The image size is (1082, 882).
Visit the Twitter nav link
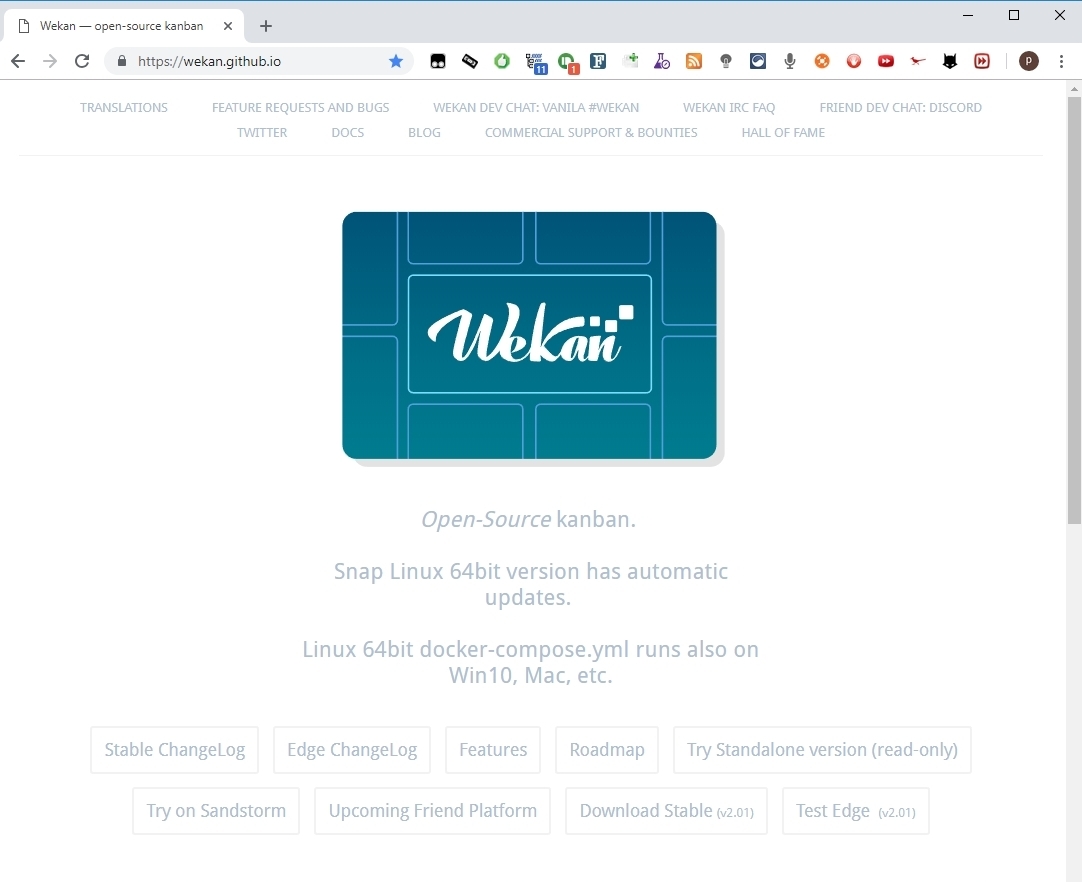(262, 133)
